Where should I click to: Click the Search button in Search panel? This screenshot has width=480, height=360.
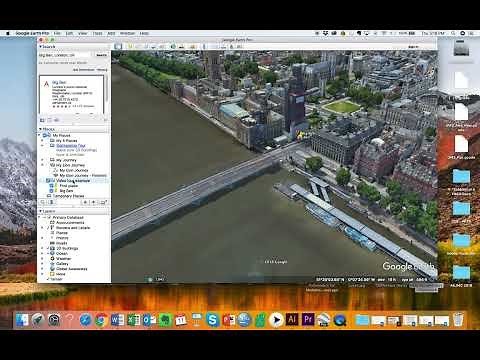click(101, 55)
